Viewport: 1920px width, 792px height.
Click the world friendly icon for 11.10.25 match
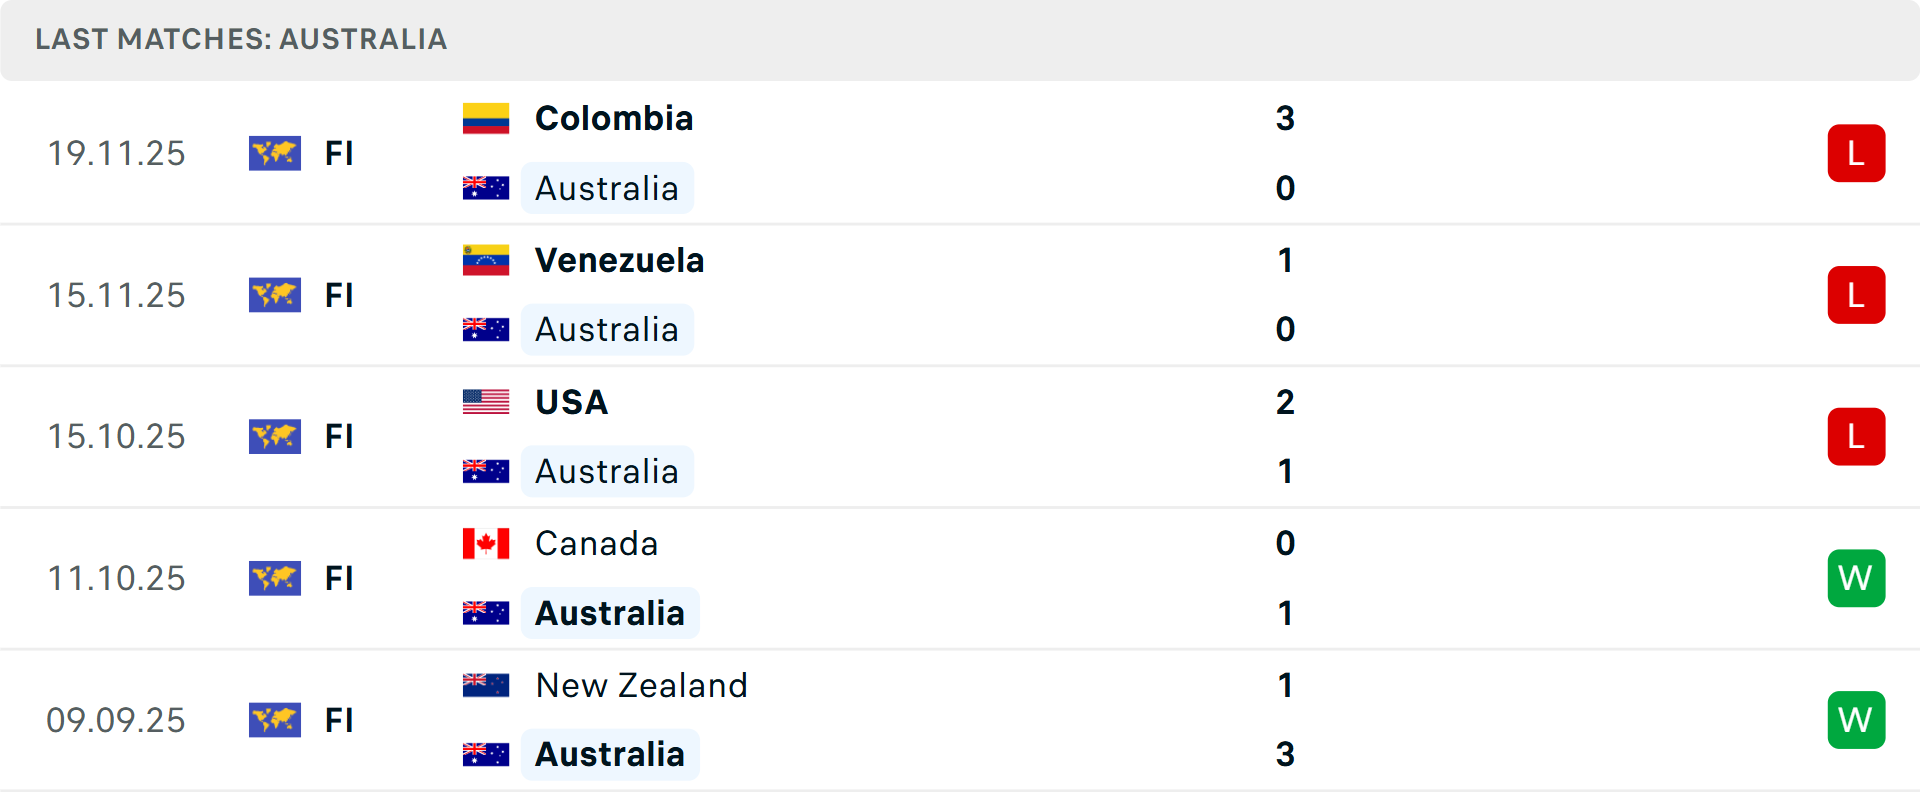click(x=275, y=578)
